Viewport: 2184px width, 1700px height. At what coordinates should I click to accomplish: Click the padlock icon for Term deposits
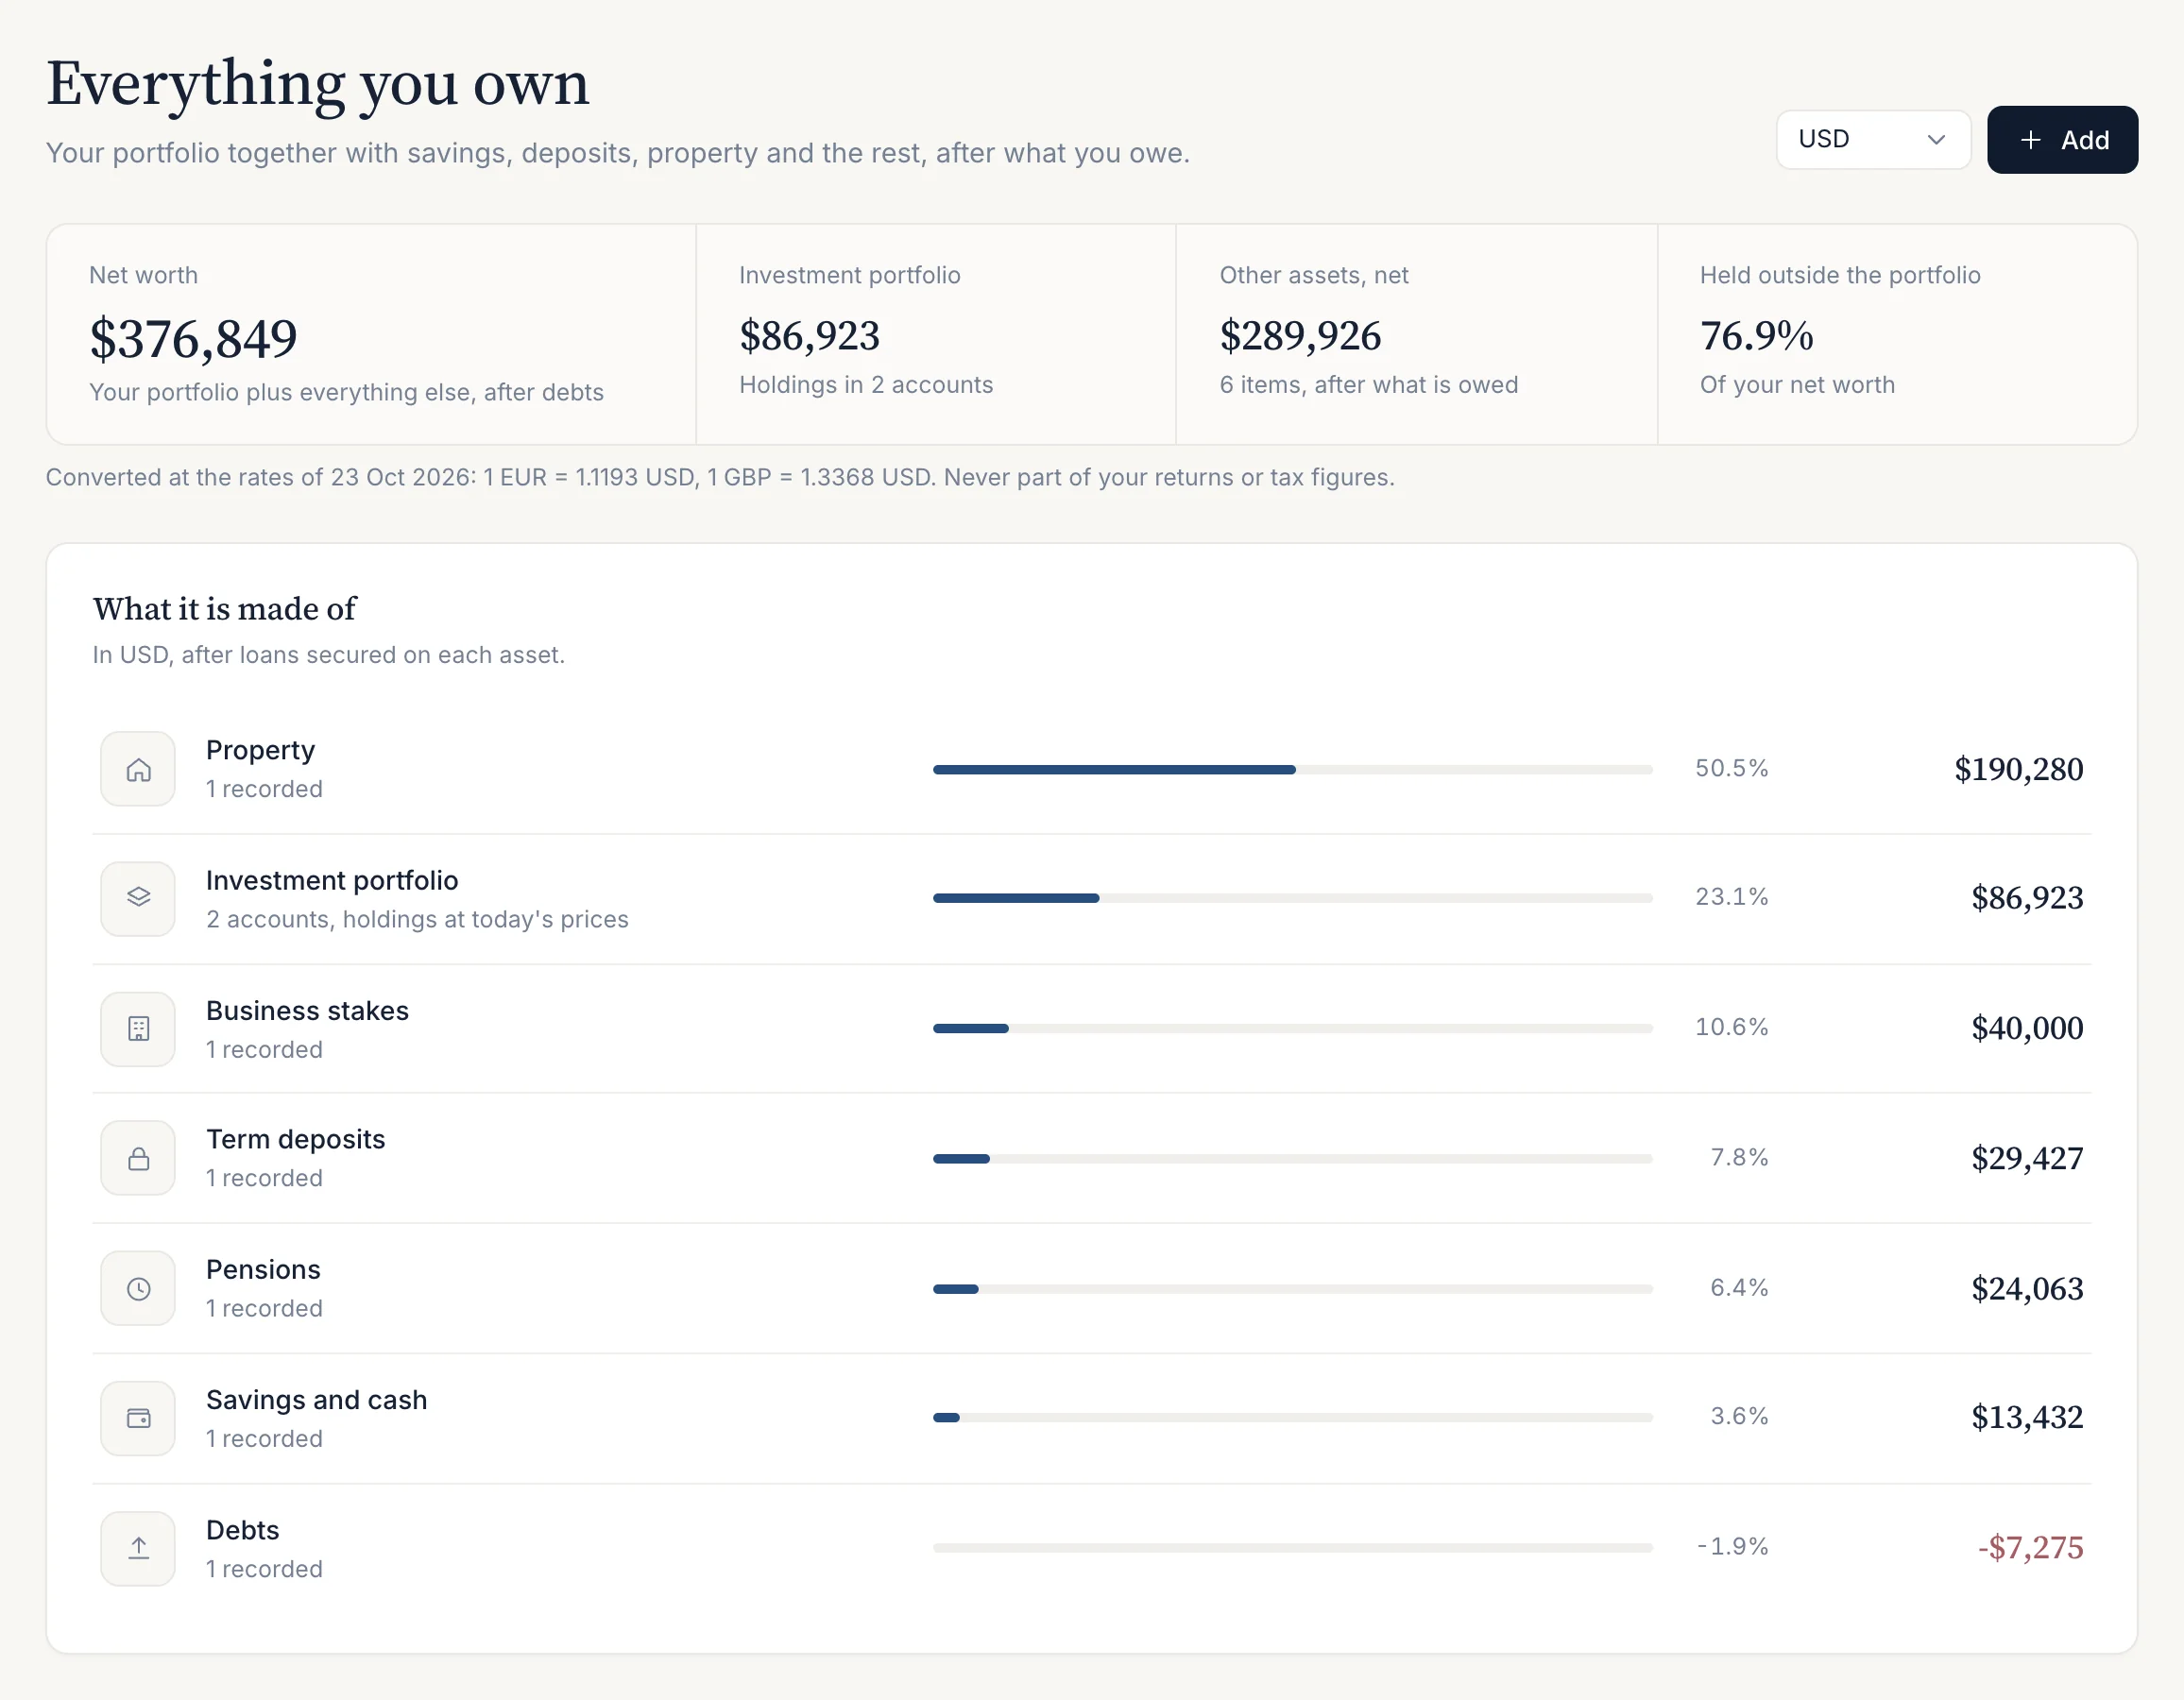pyautogui.click(x=138, y=1158)
